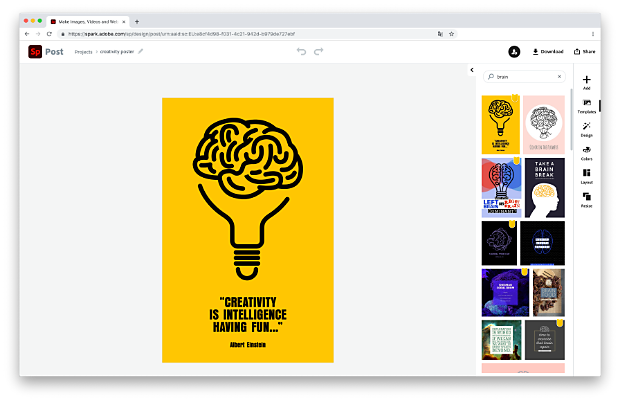This screenshot has width=620, height=402.
Task: Bookmark this page with the star icon
Action: click(452, 34)
